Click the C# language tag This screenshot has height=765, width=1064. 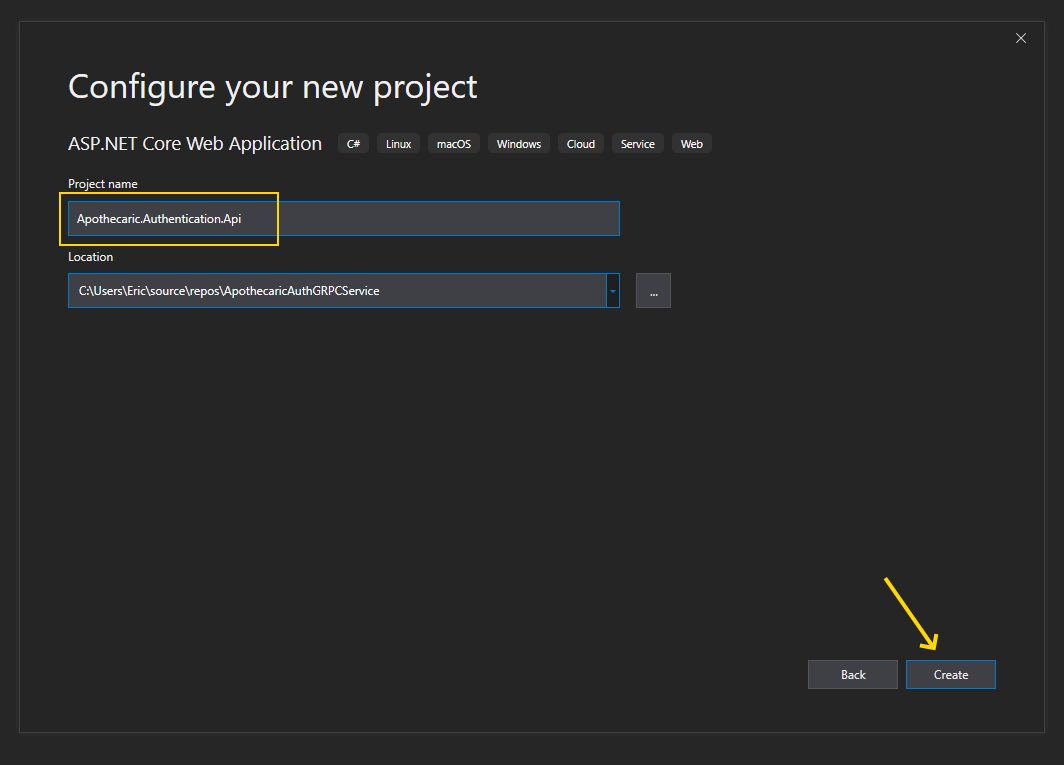353,144
